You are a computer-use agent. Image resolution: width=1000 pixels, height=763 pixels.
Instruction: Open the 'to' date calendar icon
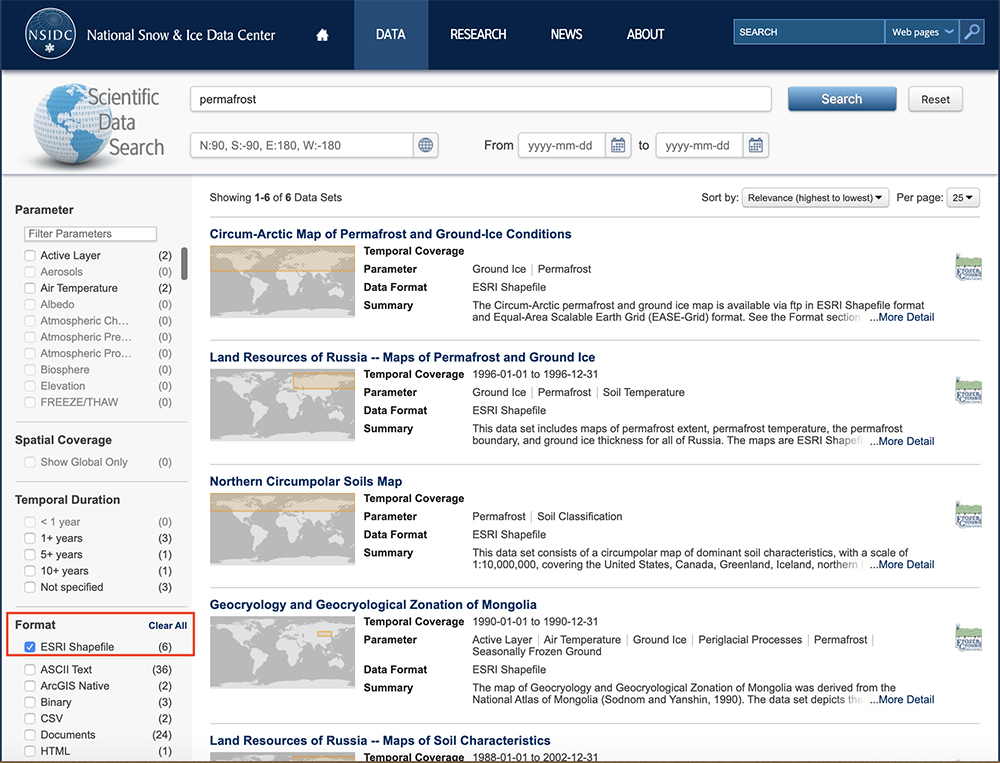[756, 145]
